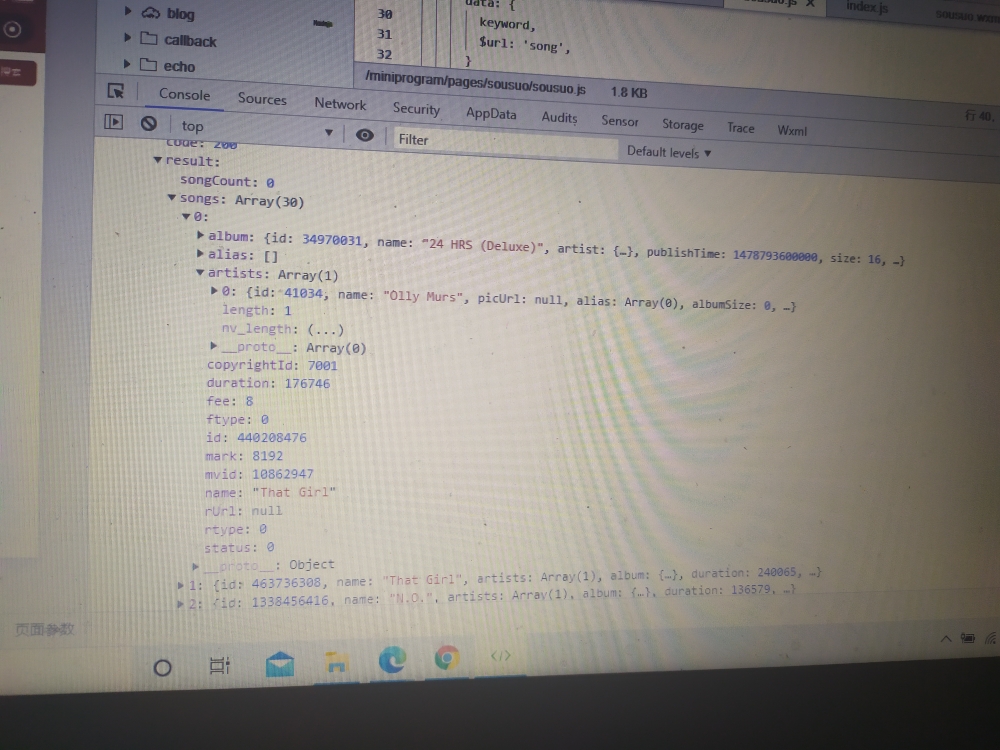1000x750 pixels.
Task: Switch to the Sensor tab
Action: [620, 121]
